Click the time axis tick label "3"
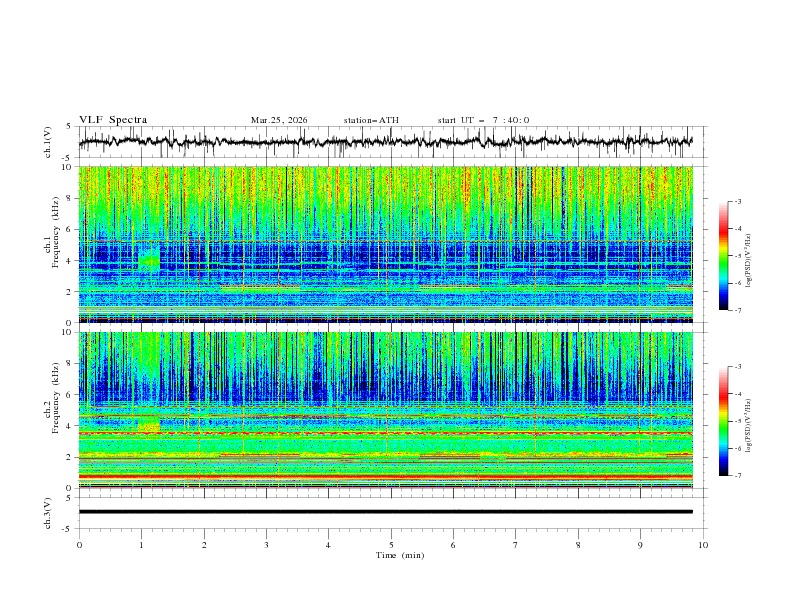 click(266, 545)
